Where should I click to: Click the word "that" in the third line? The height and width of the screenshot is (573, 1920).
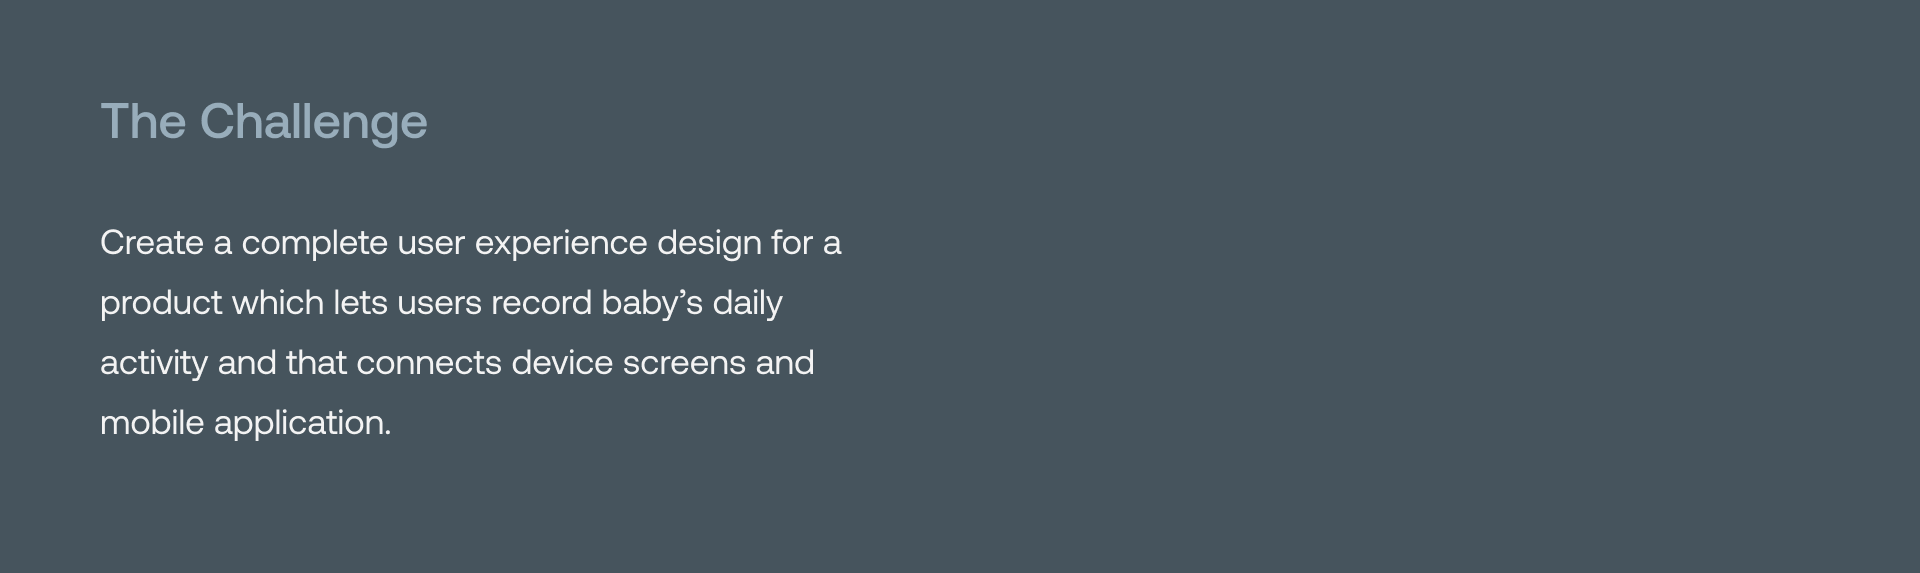pyautogui.click(x=316, y=363)
